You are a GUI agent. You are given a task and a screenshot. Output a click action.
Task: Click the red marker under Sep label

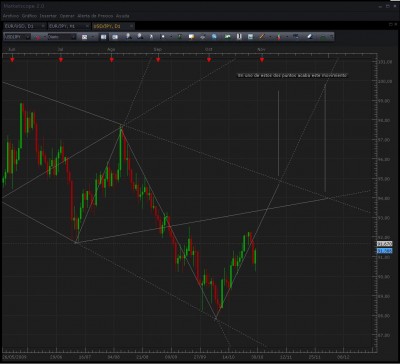(158, 60)
